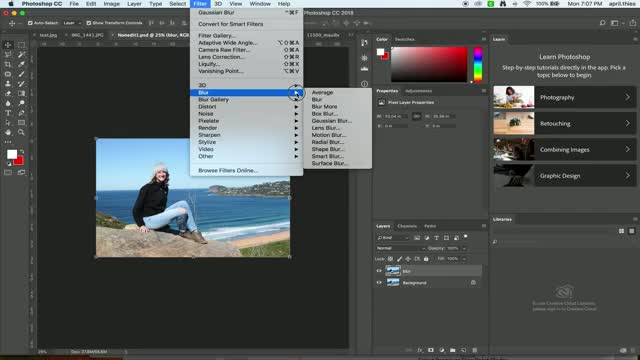The width and height of the screenshot is (640, 360).
Task: Open Photography tutorials chevron
Action: 628,97
